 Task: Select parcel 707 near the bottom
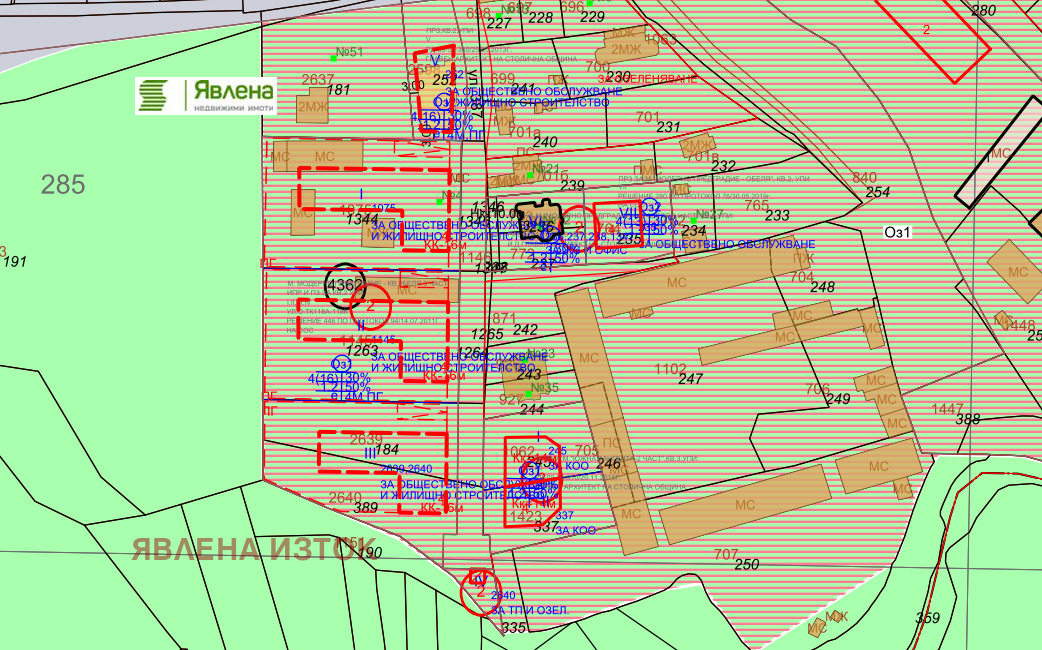coord(726,554)
